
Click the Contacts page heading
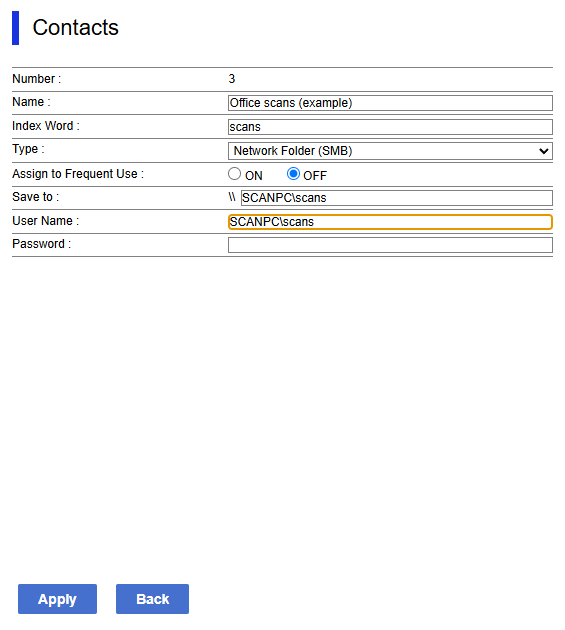76,28
